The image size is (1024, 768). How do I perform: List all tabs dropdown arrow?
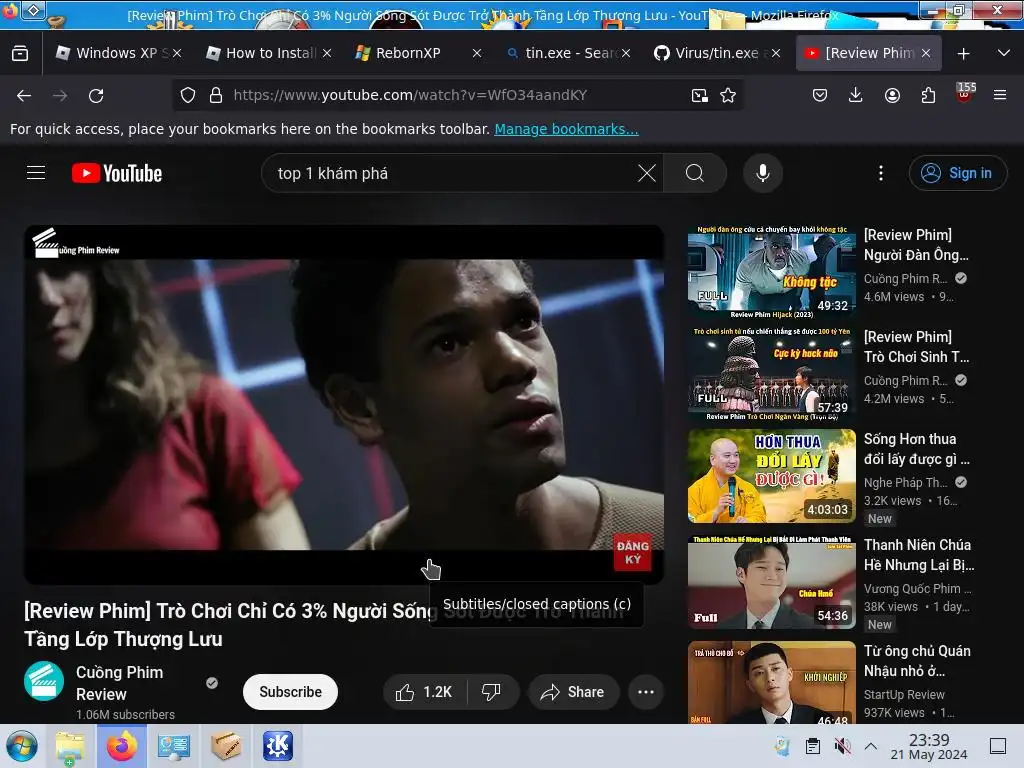click(1004, 54)
